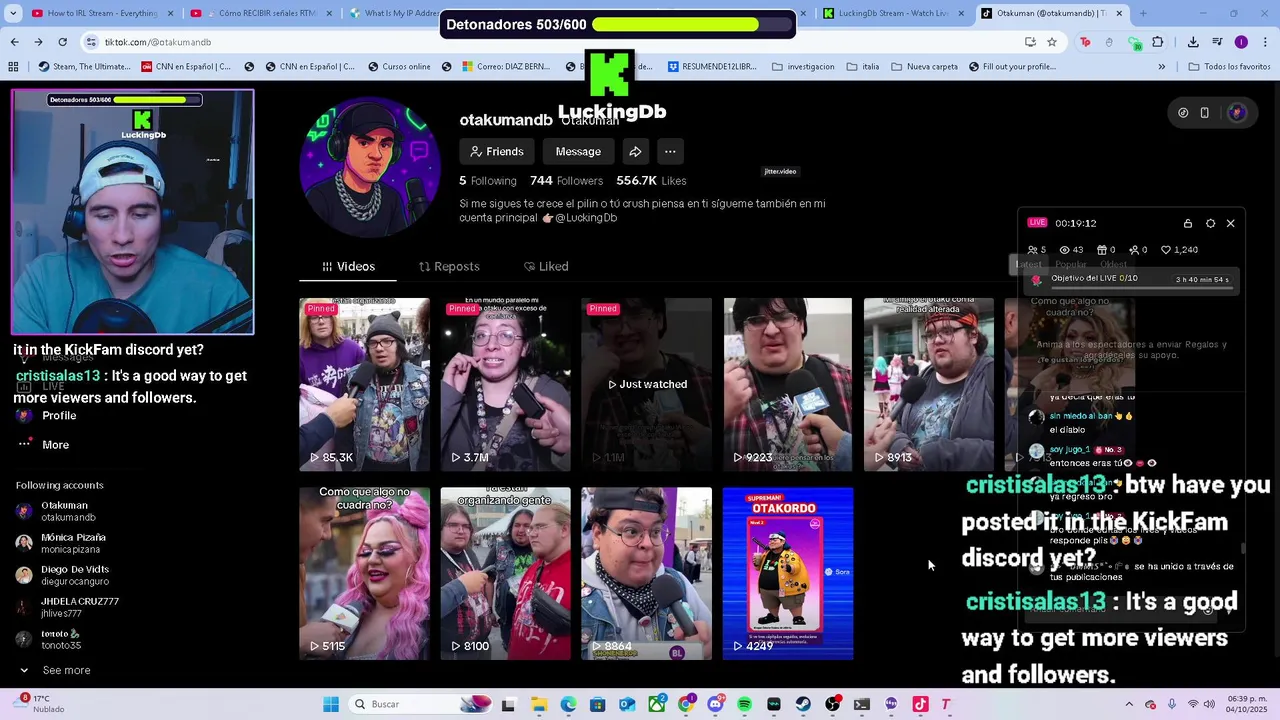Open the Steam, The Ultimate bookmark

[85, 67]
